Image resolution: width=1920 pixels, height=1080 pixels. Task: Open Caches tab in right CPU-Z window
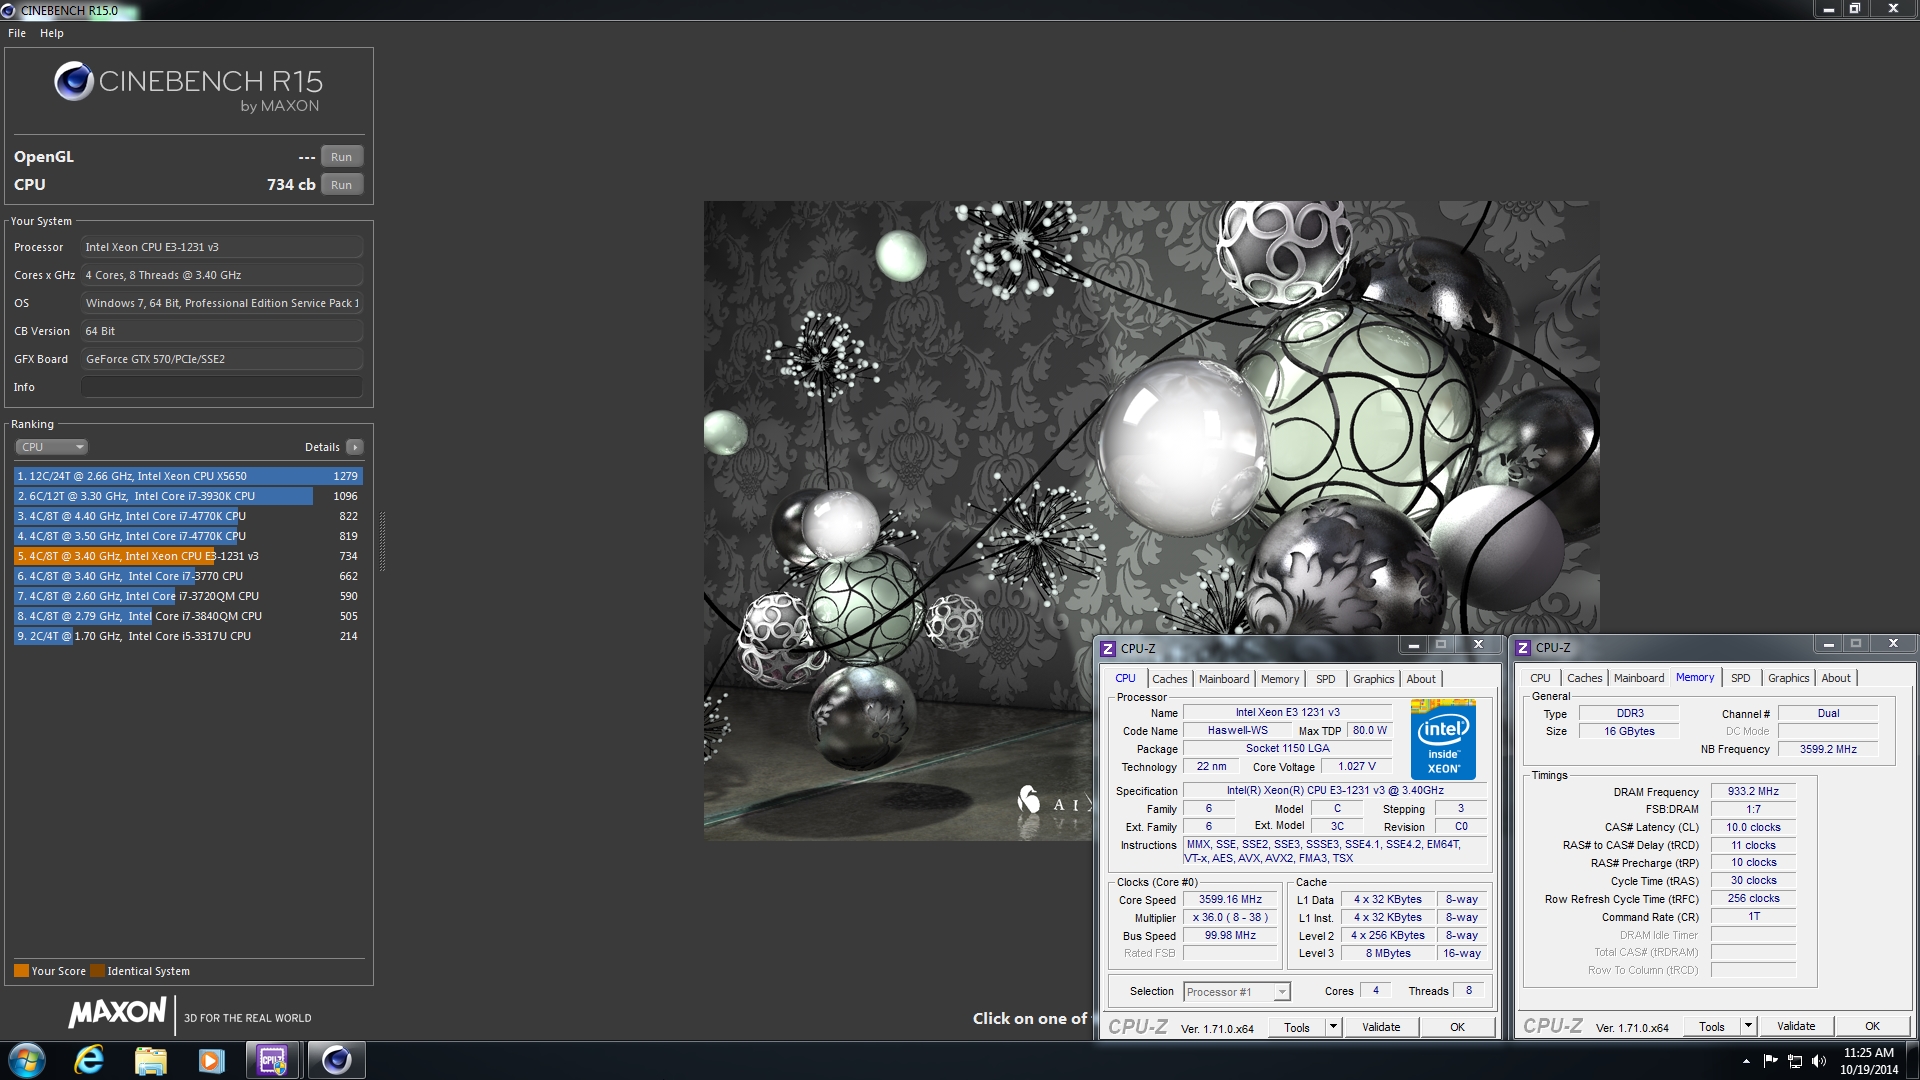point(1584,678)
